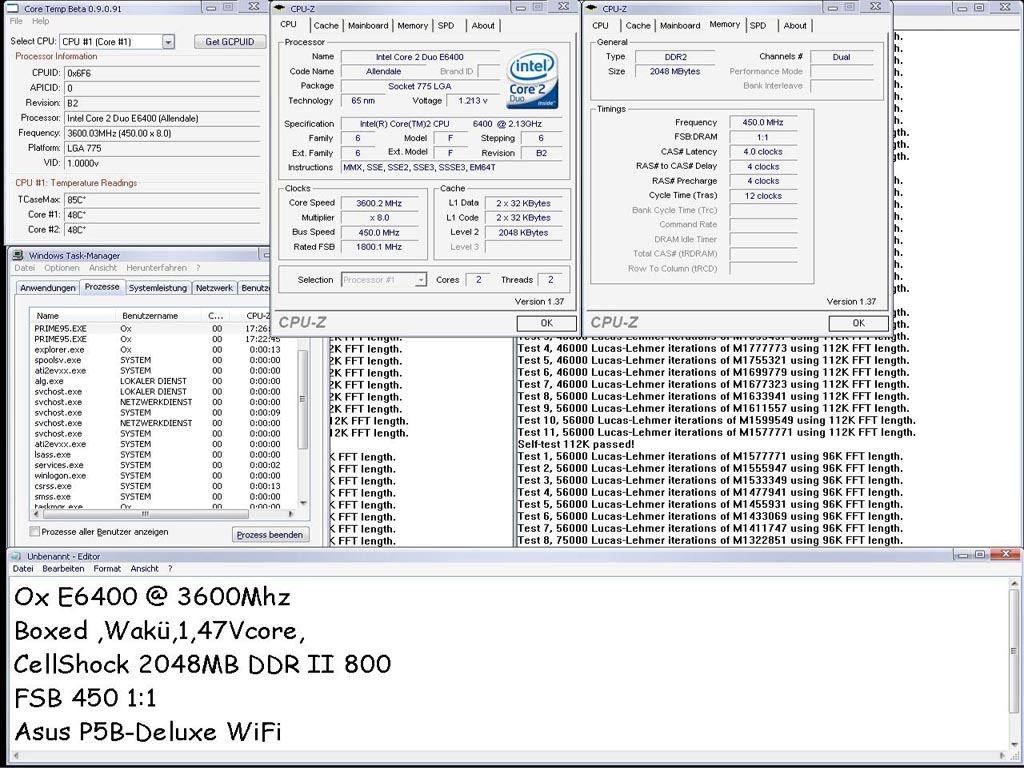Screen dimensions: 1024x768
Task: Open the Processor #1 Selection dropdown
Action: click(421, 280)
